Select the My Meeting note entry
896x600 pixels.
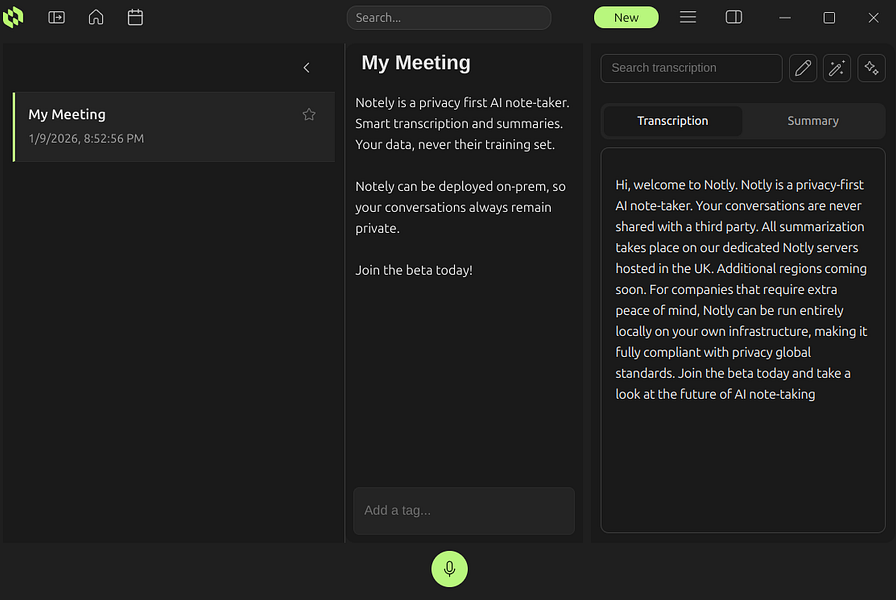pyautogui.click(x=174, y=127)
